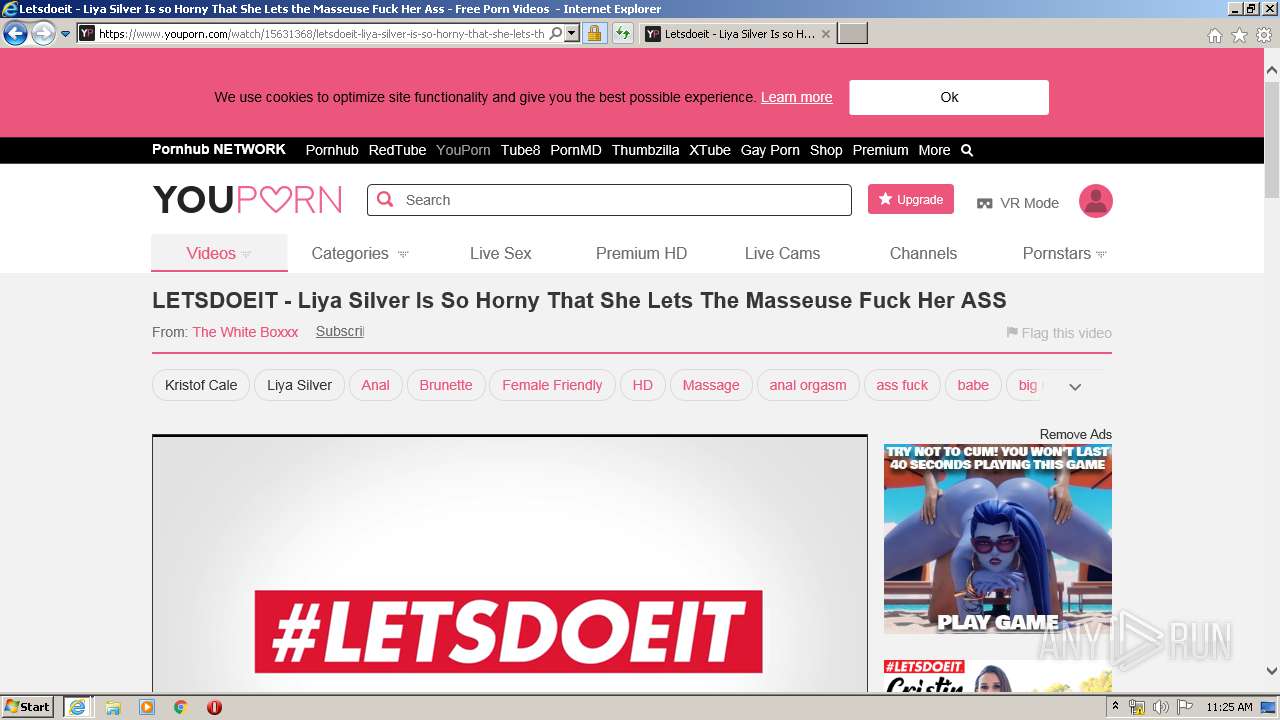This screenshot has width=1280, height=720.
Task: Expand the More network menu
Action: pos(934,150)
